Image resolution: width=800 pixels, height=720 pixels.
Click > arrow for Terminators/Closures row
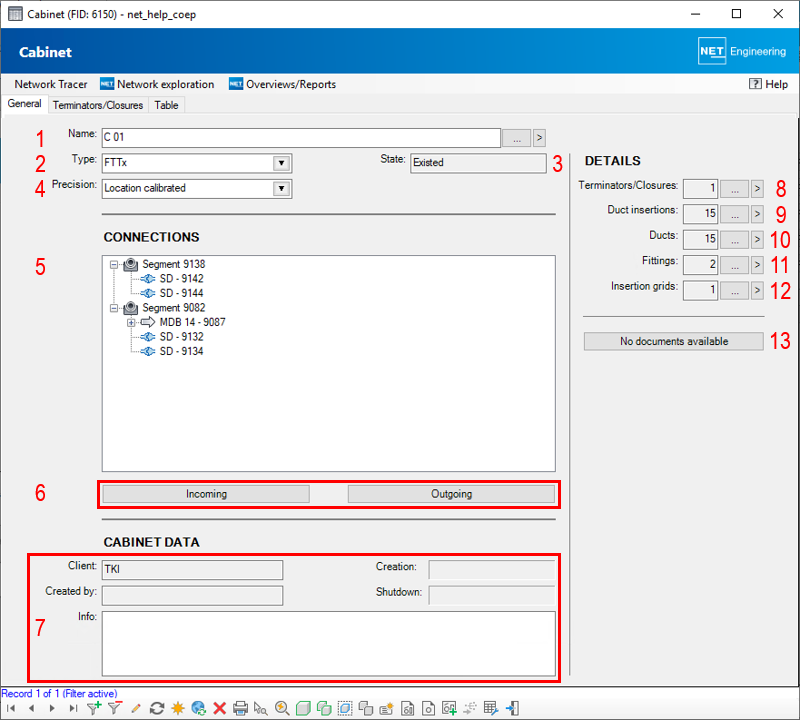757,189
